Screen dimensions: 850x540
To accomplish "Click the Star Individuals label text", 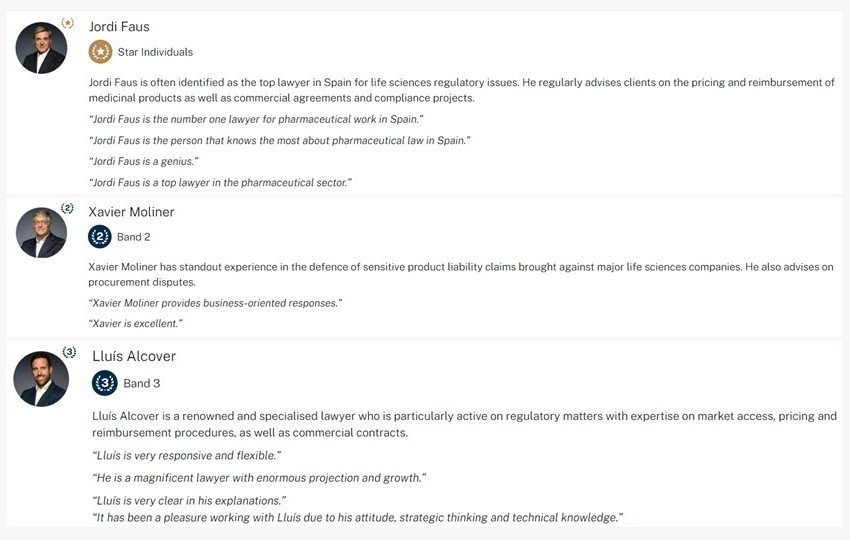I will click(155, 52).
